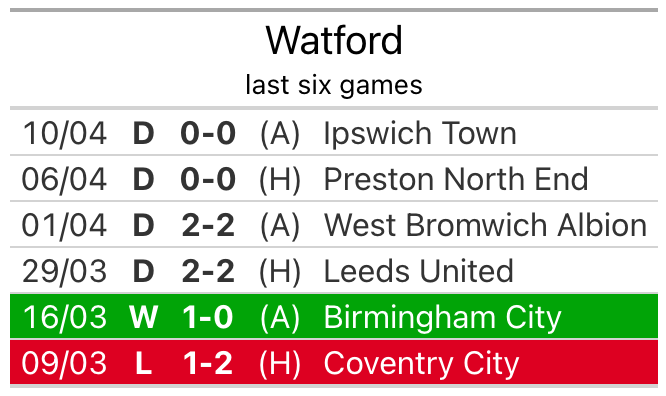Click the (H) marker beside Preston North End
The image size is (666, 396).
280,179
